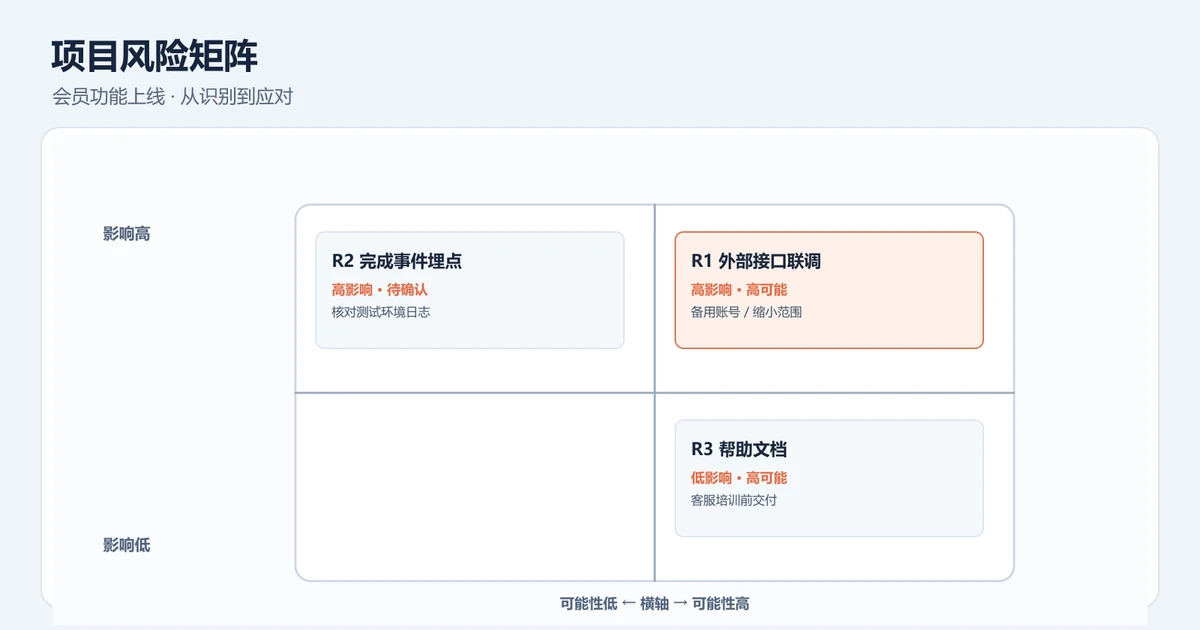Screen dimensions: 1200x630
Task: Select the card title R1 外部接口联调
Action: 756,261
